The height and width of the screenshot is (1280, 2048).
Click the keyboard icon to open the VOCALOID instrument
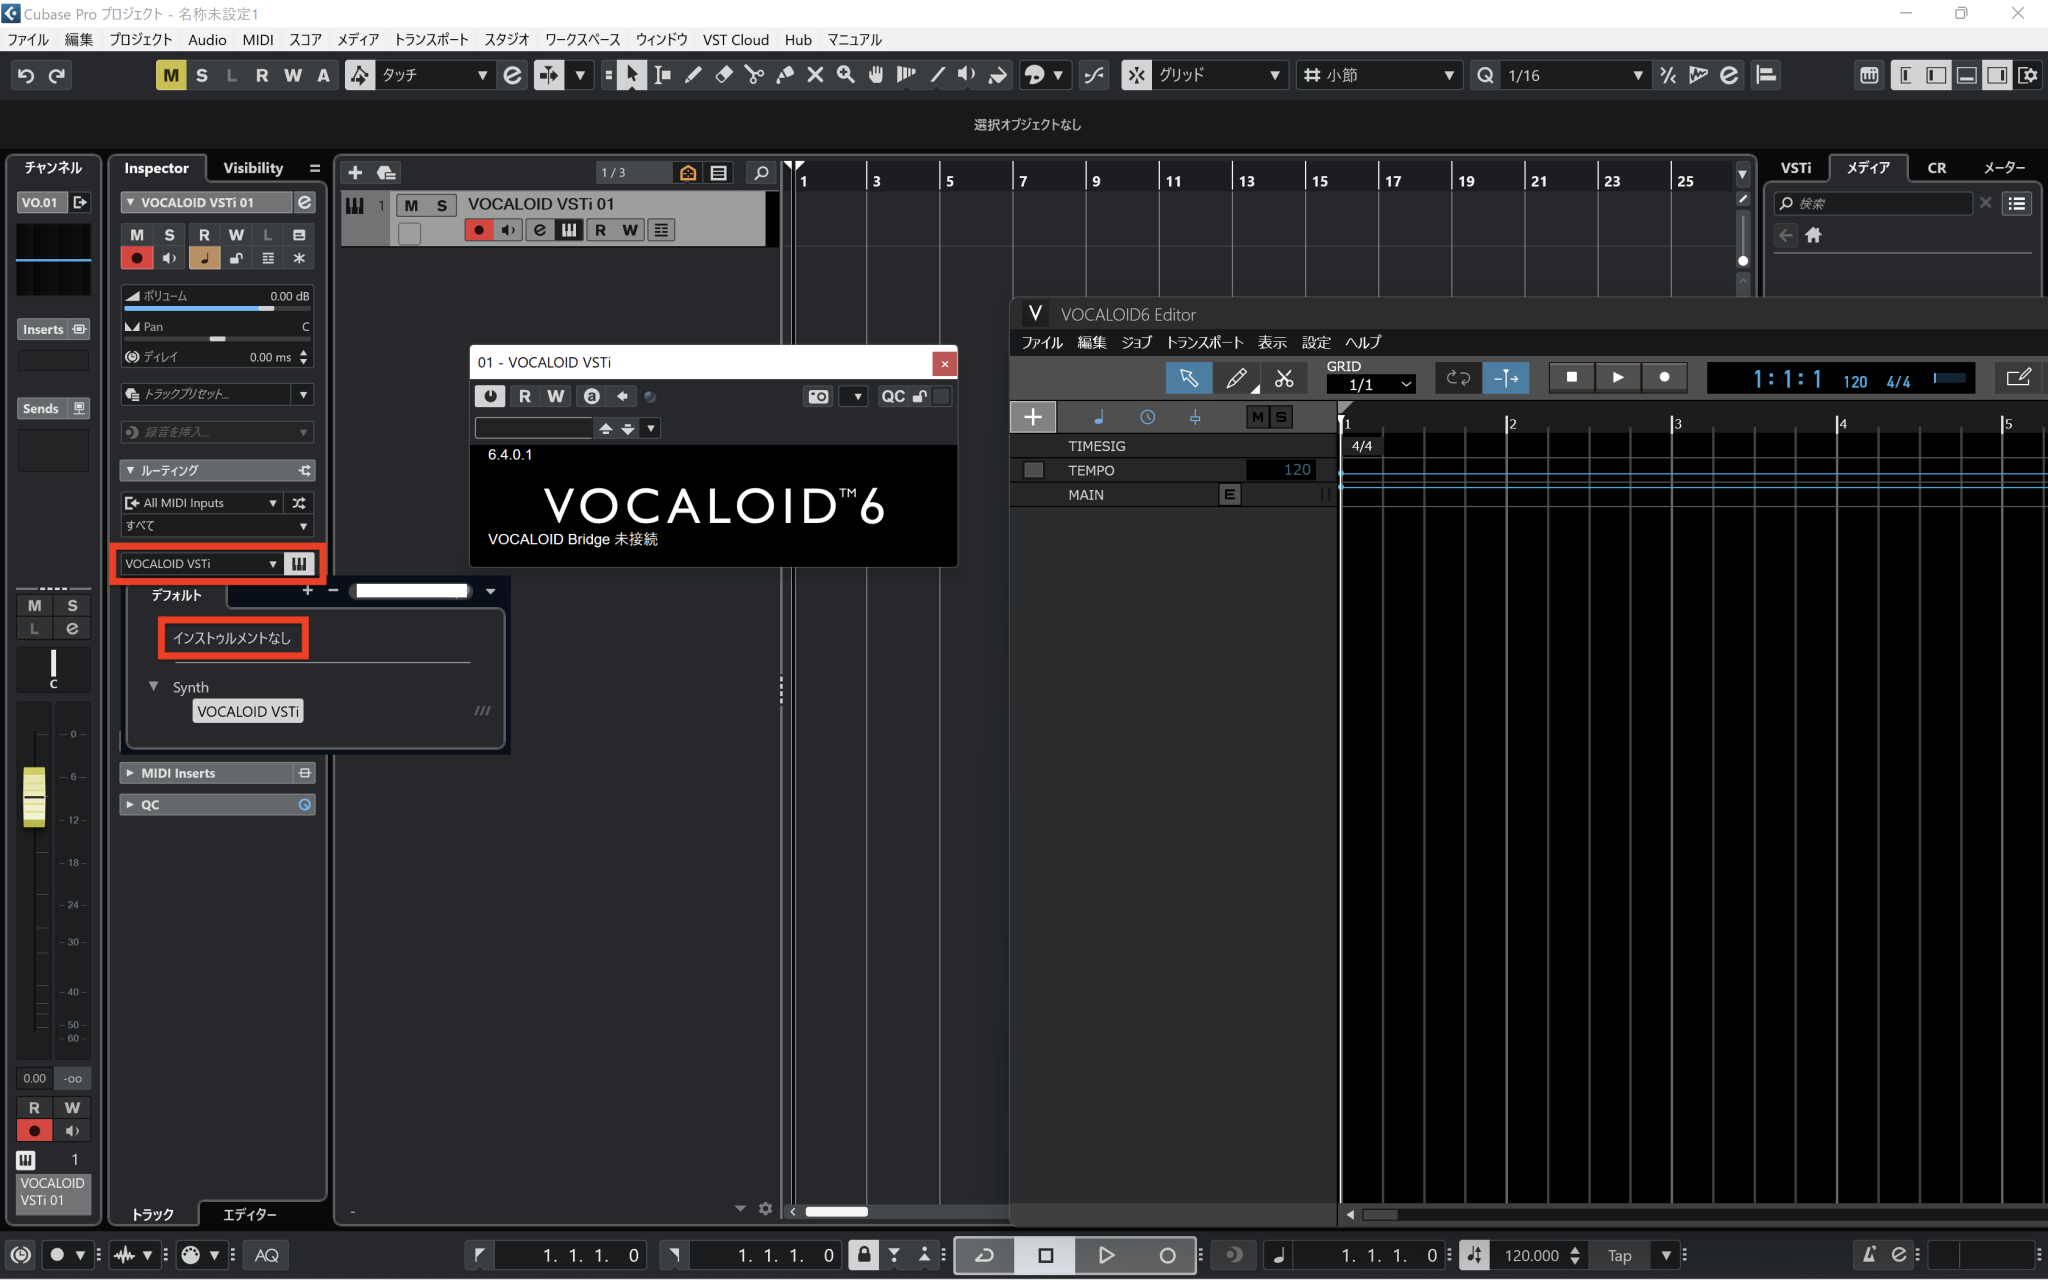[298, 563]
